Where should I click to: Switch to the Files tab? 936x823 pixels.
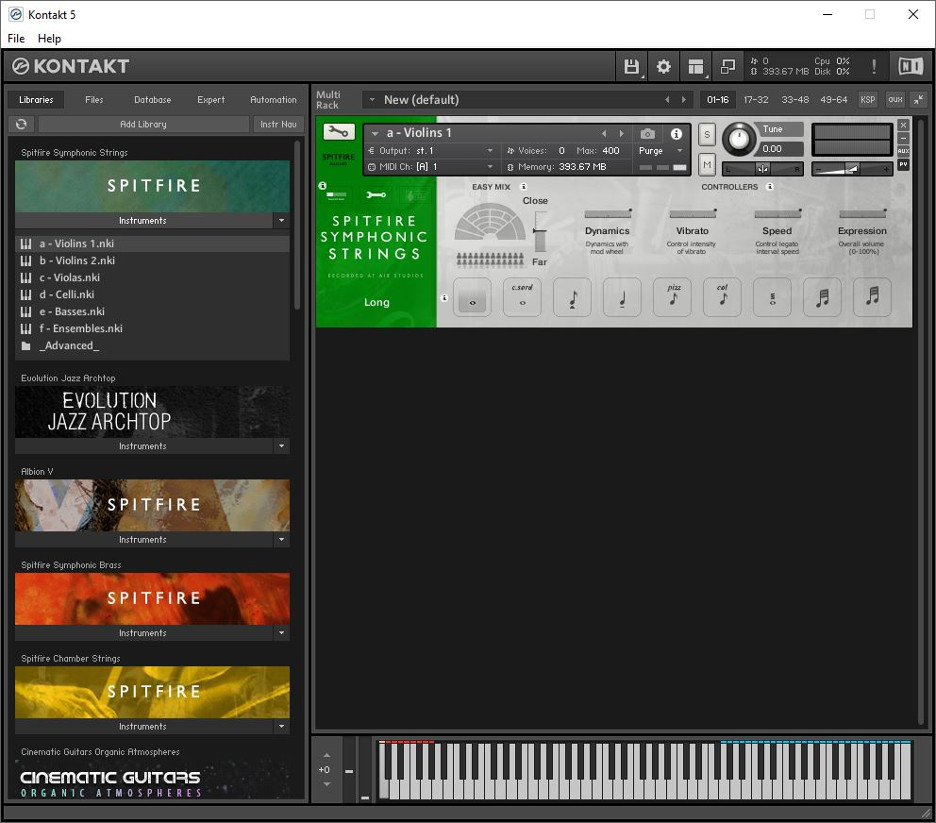point(94,100)
